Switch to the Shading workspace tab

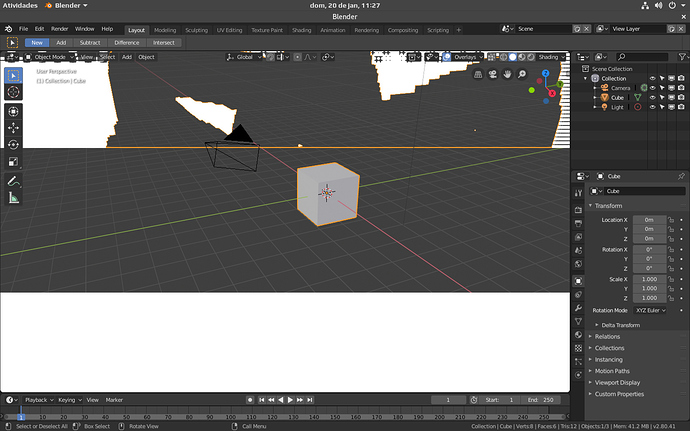click(301, 30)
